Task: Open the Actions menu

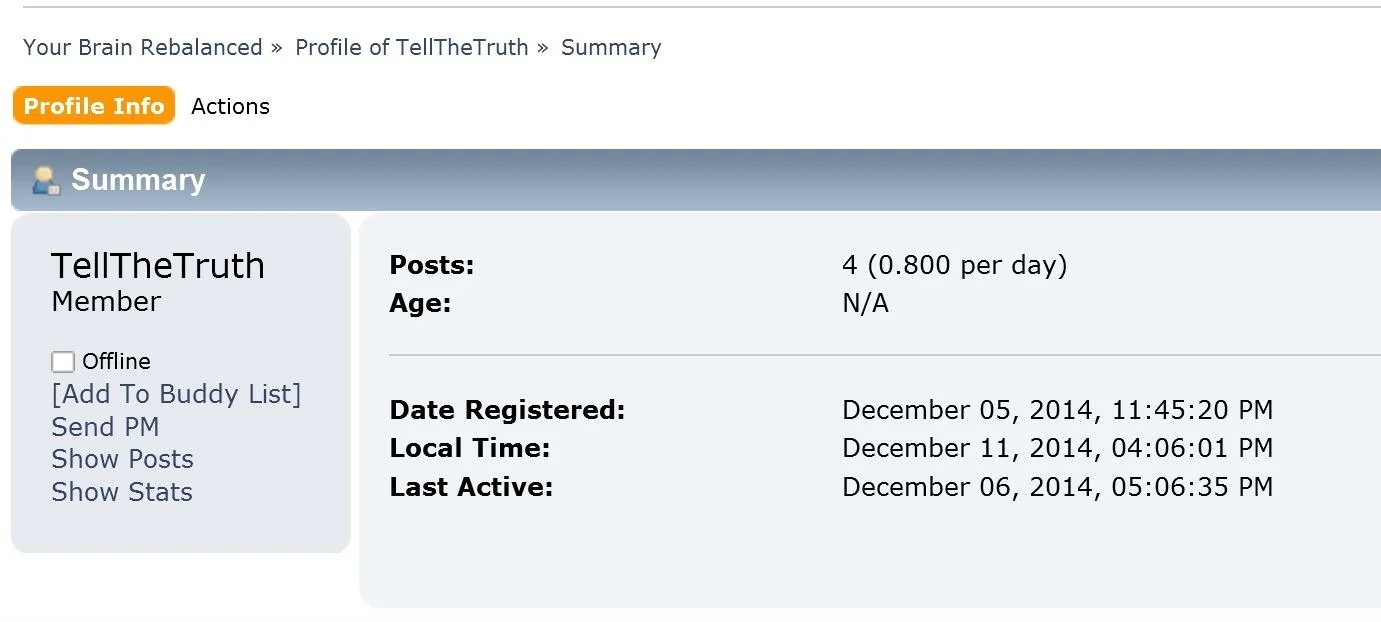Action: (x=230, y=106)
